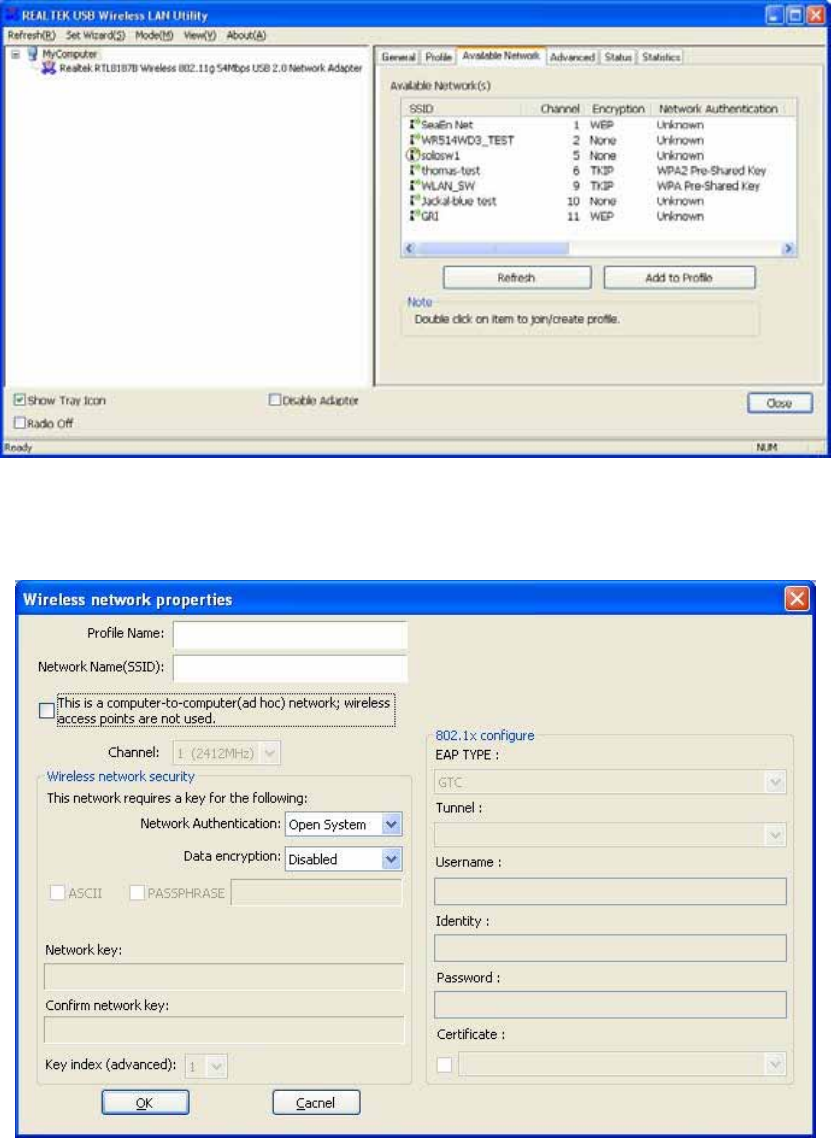Click signal icon beside thomas-test
Viewport: 831px width, 1138px height.
click(414, 171)
